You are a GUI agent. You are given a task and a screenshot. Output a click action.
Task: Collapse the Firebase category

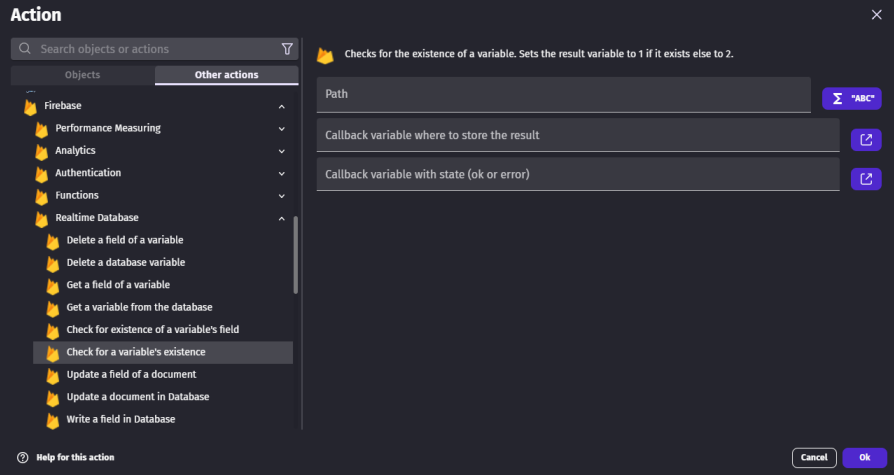point(282,107)
